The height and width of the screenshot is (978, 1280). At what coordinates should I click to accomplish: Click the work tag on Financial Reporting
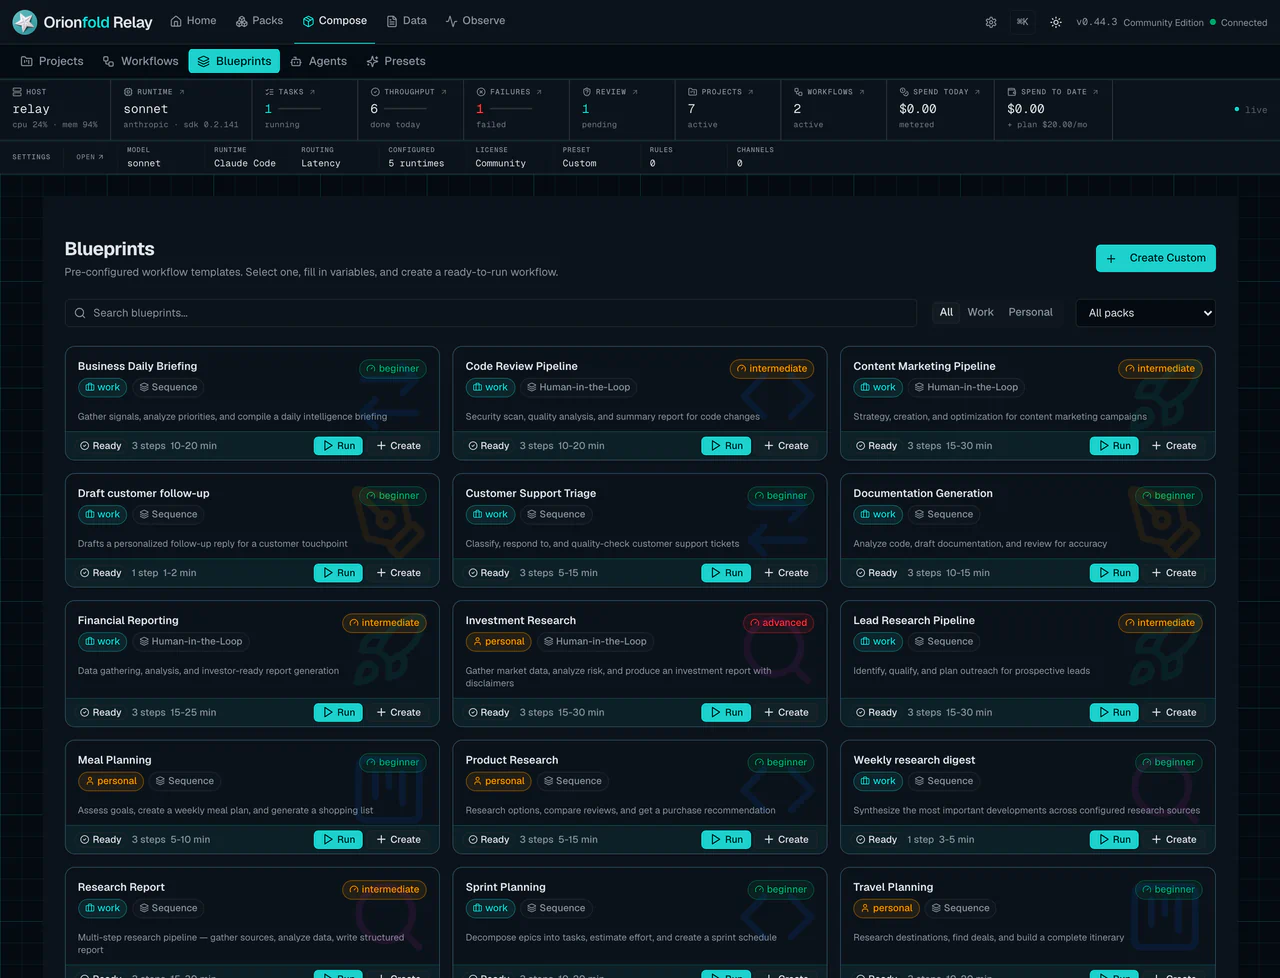click(x=103, y=642)
